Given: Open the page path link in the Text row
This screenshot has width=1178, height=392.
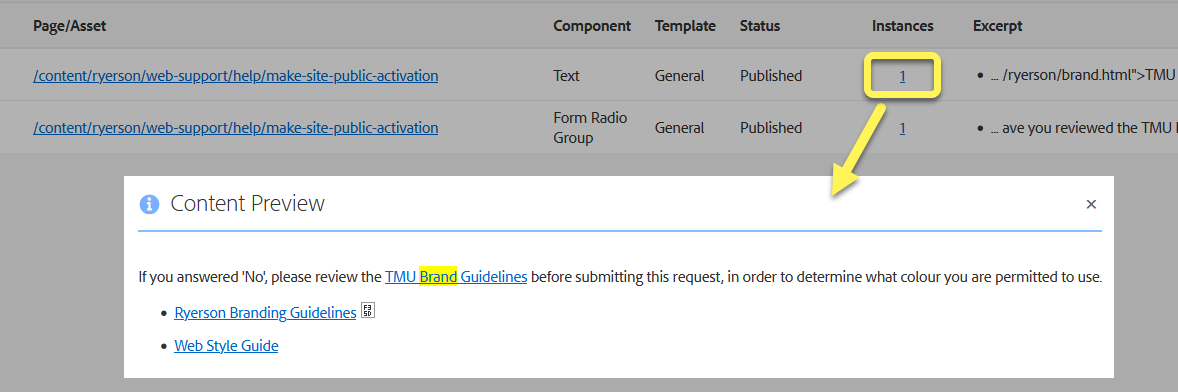Looking at the screenshot, I should pos(236,76).
